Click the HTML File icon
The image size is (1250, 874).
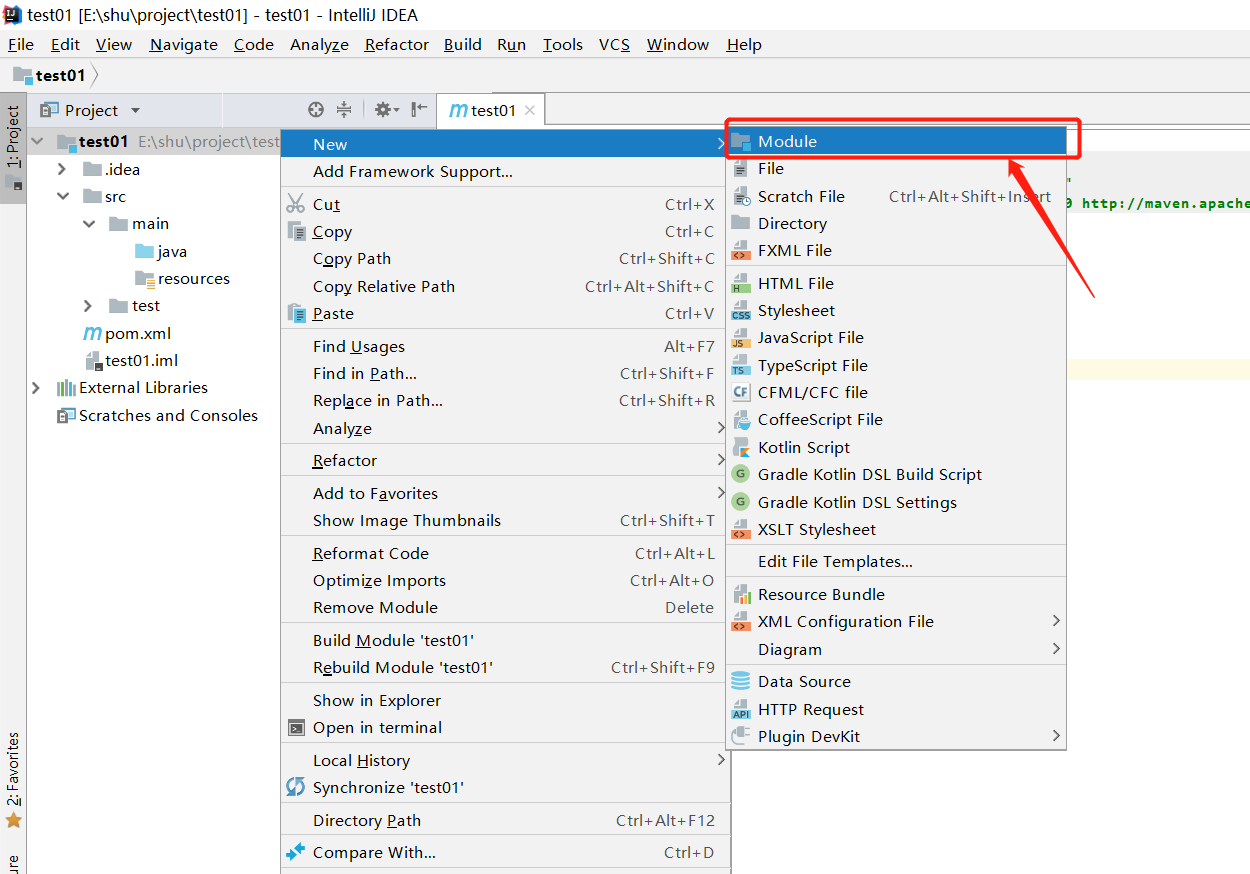(741, 283)
